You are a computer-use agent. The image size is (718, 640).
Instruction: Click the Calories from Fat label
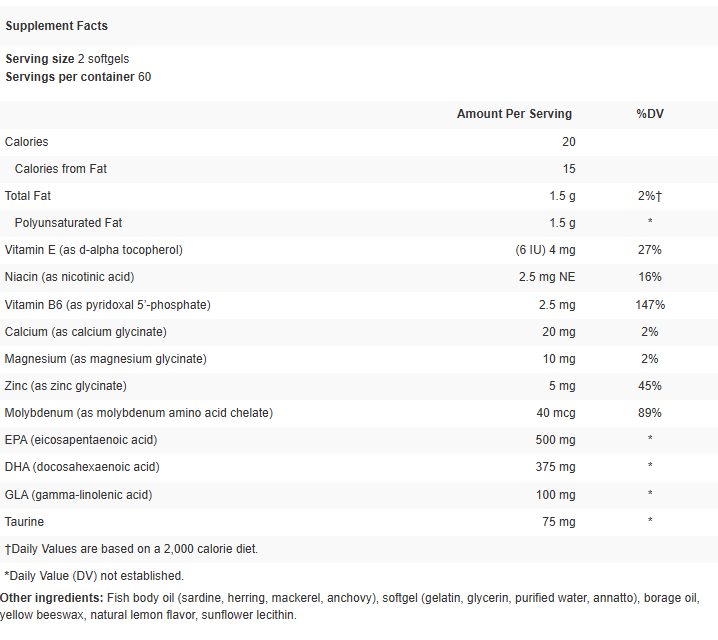pos(61,169)
